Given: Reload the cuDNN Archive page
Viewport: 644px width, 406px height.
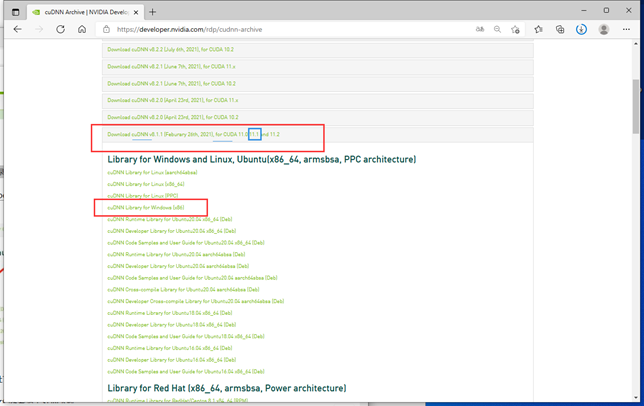Looking at the screenshot, I should pyautogui.click(x=60, y=29).
